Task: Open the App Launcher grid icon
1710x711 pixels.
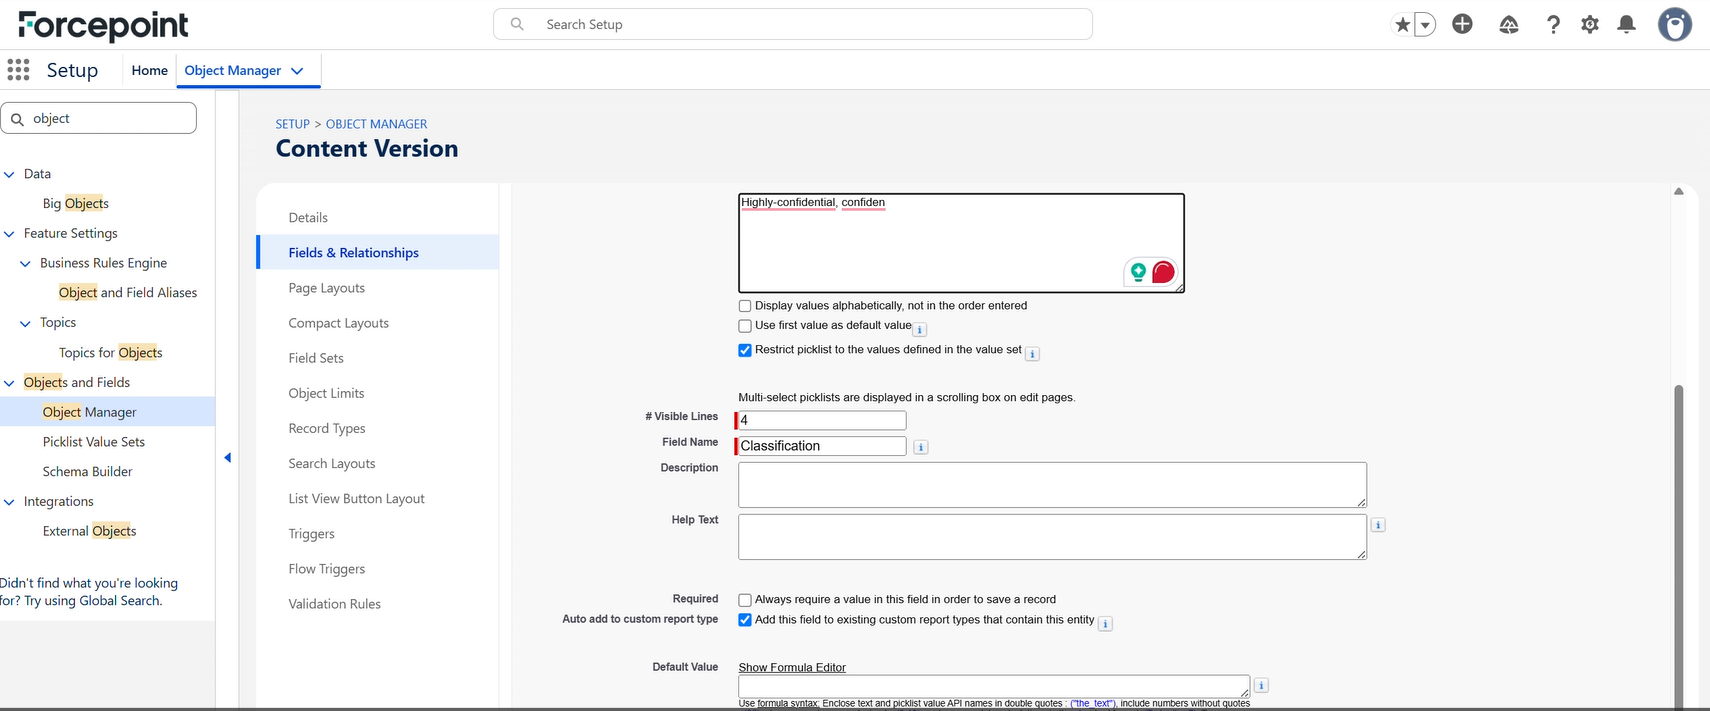Action: point(18,70)
